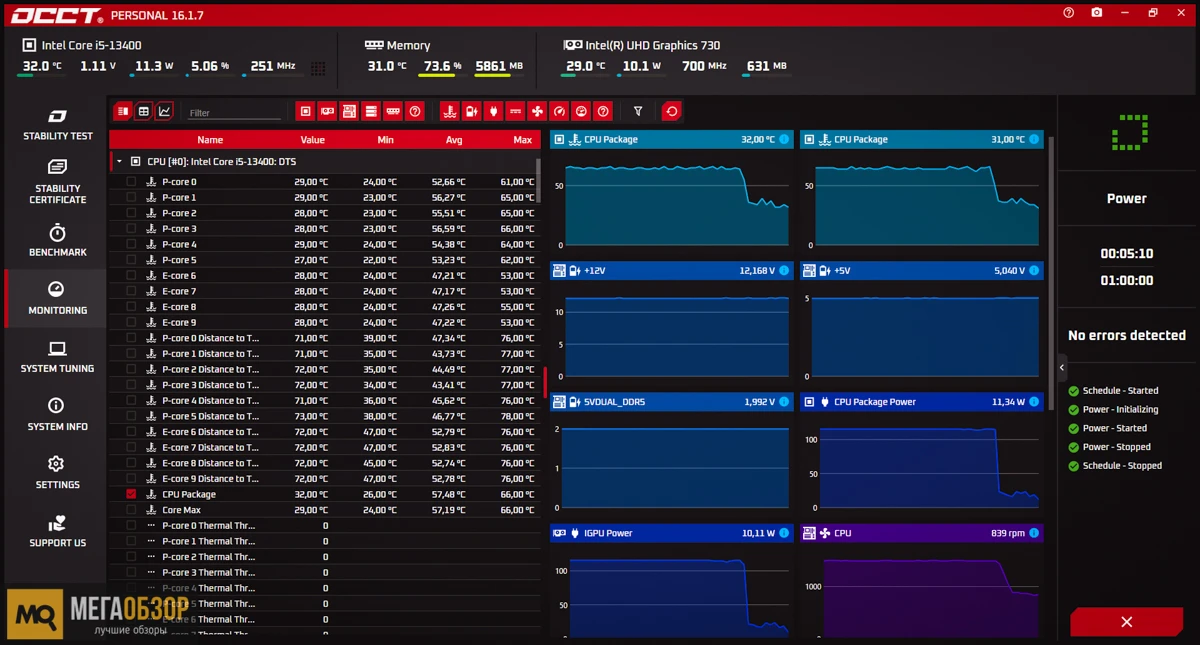Screen dimensions: 1200x645
Task: Click the reset min/max values icon
Action: coord(672,111)
